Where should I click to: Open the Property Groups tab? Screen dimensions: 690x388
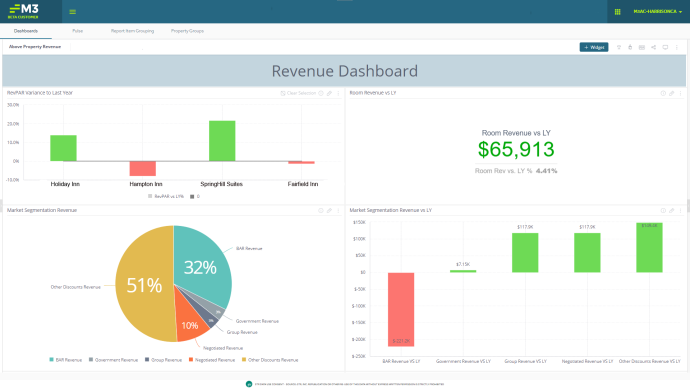pyautogui.click(x=187, y=31)
